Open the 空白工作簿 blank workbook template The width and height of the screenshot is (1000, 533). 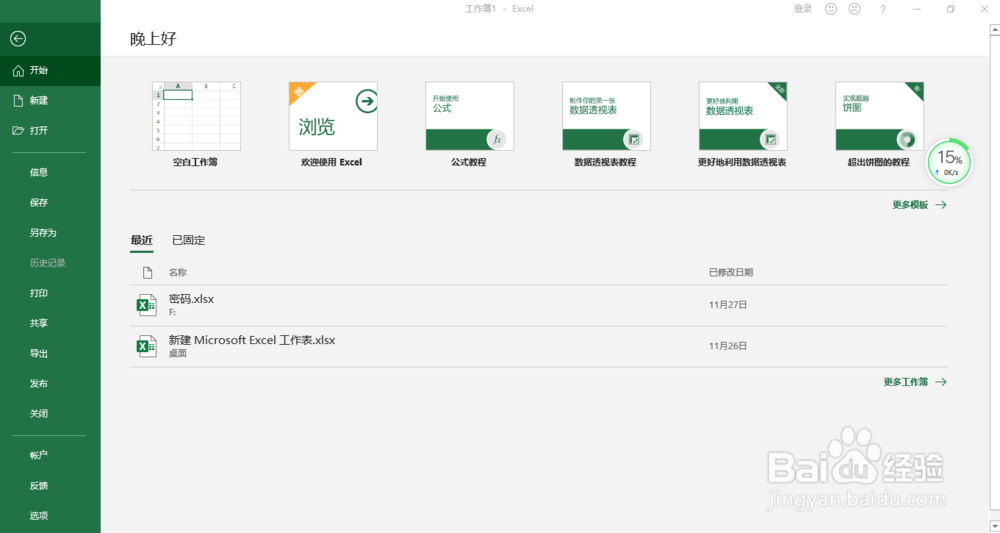[x=196, y=125]
